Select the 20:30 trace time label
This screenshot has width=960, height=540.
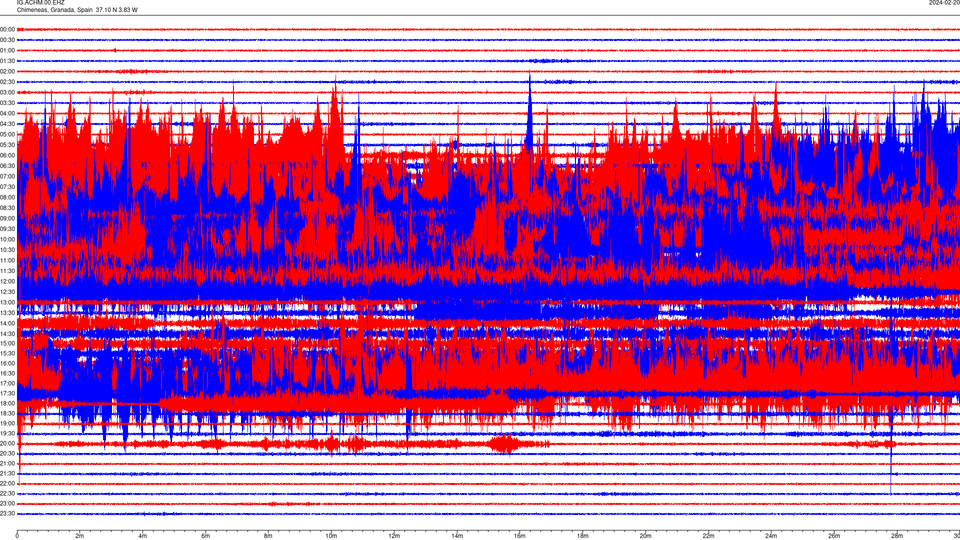tap(7, 453)
